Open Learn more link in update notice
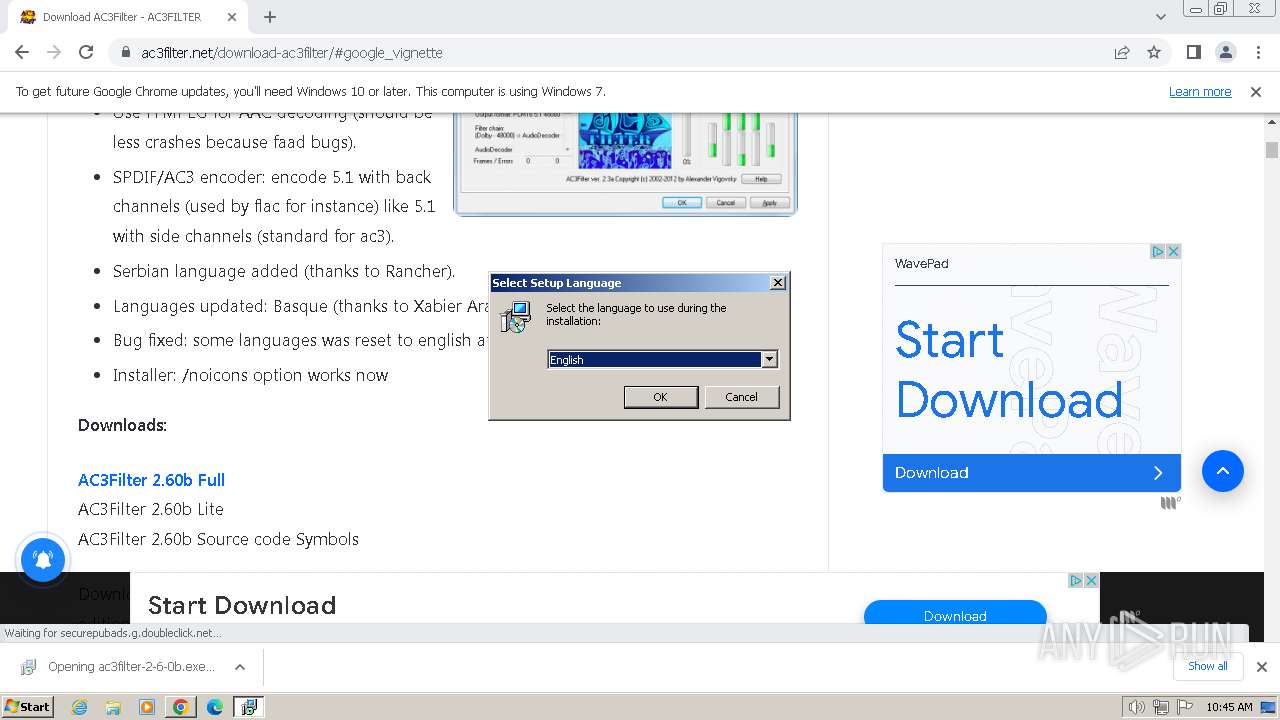 pyautogui.click(x=1200, y=91)
